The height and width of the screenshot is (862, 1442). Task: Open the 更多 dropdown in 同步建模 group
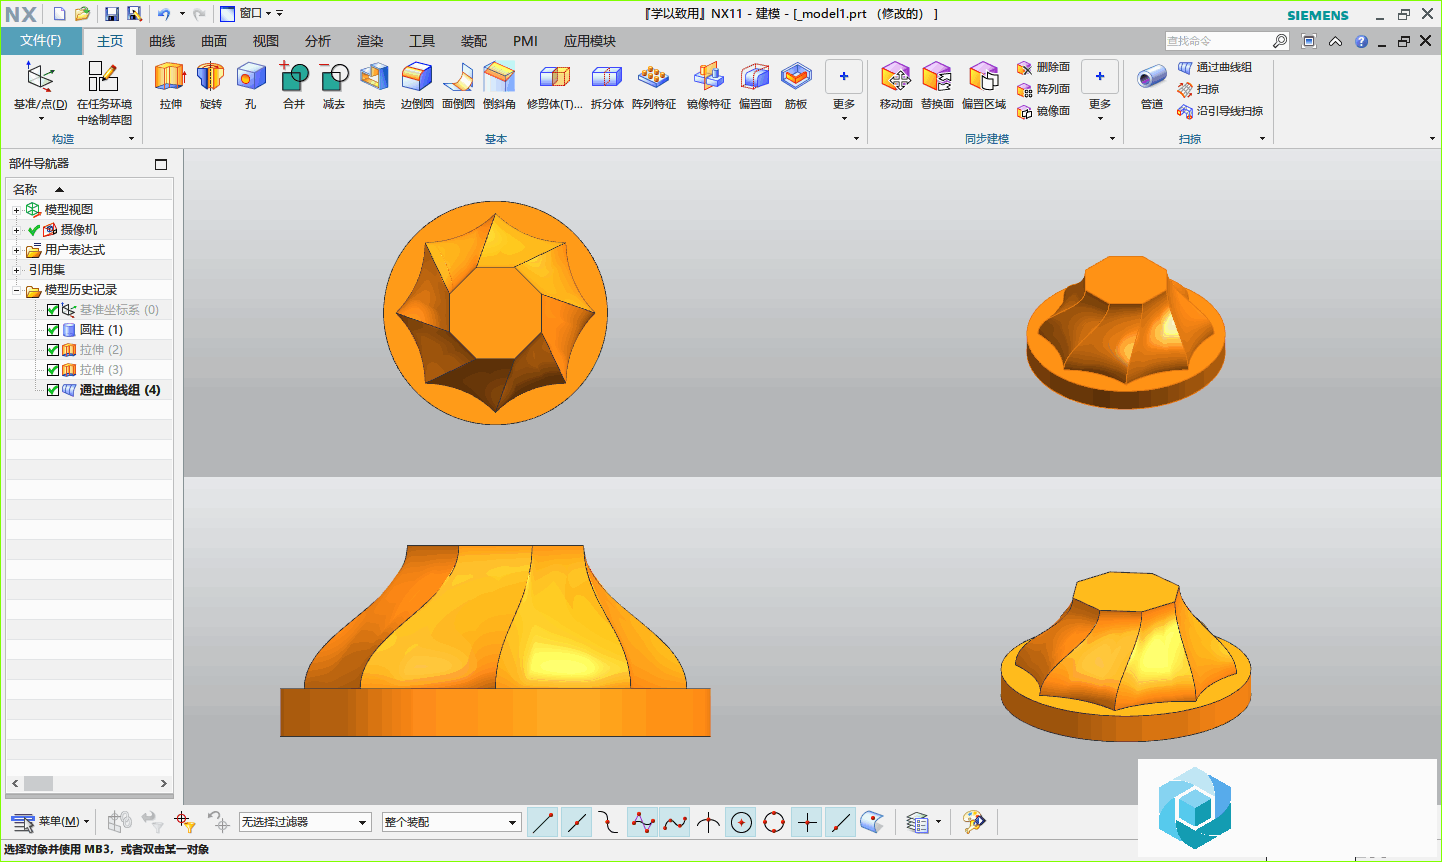[1100, 91]
